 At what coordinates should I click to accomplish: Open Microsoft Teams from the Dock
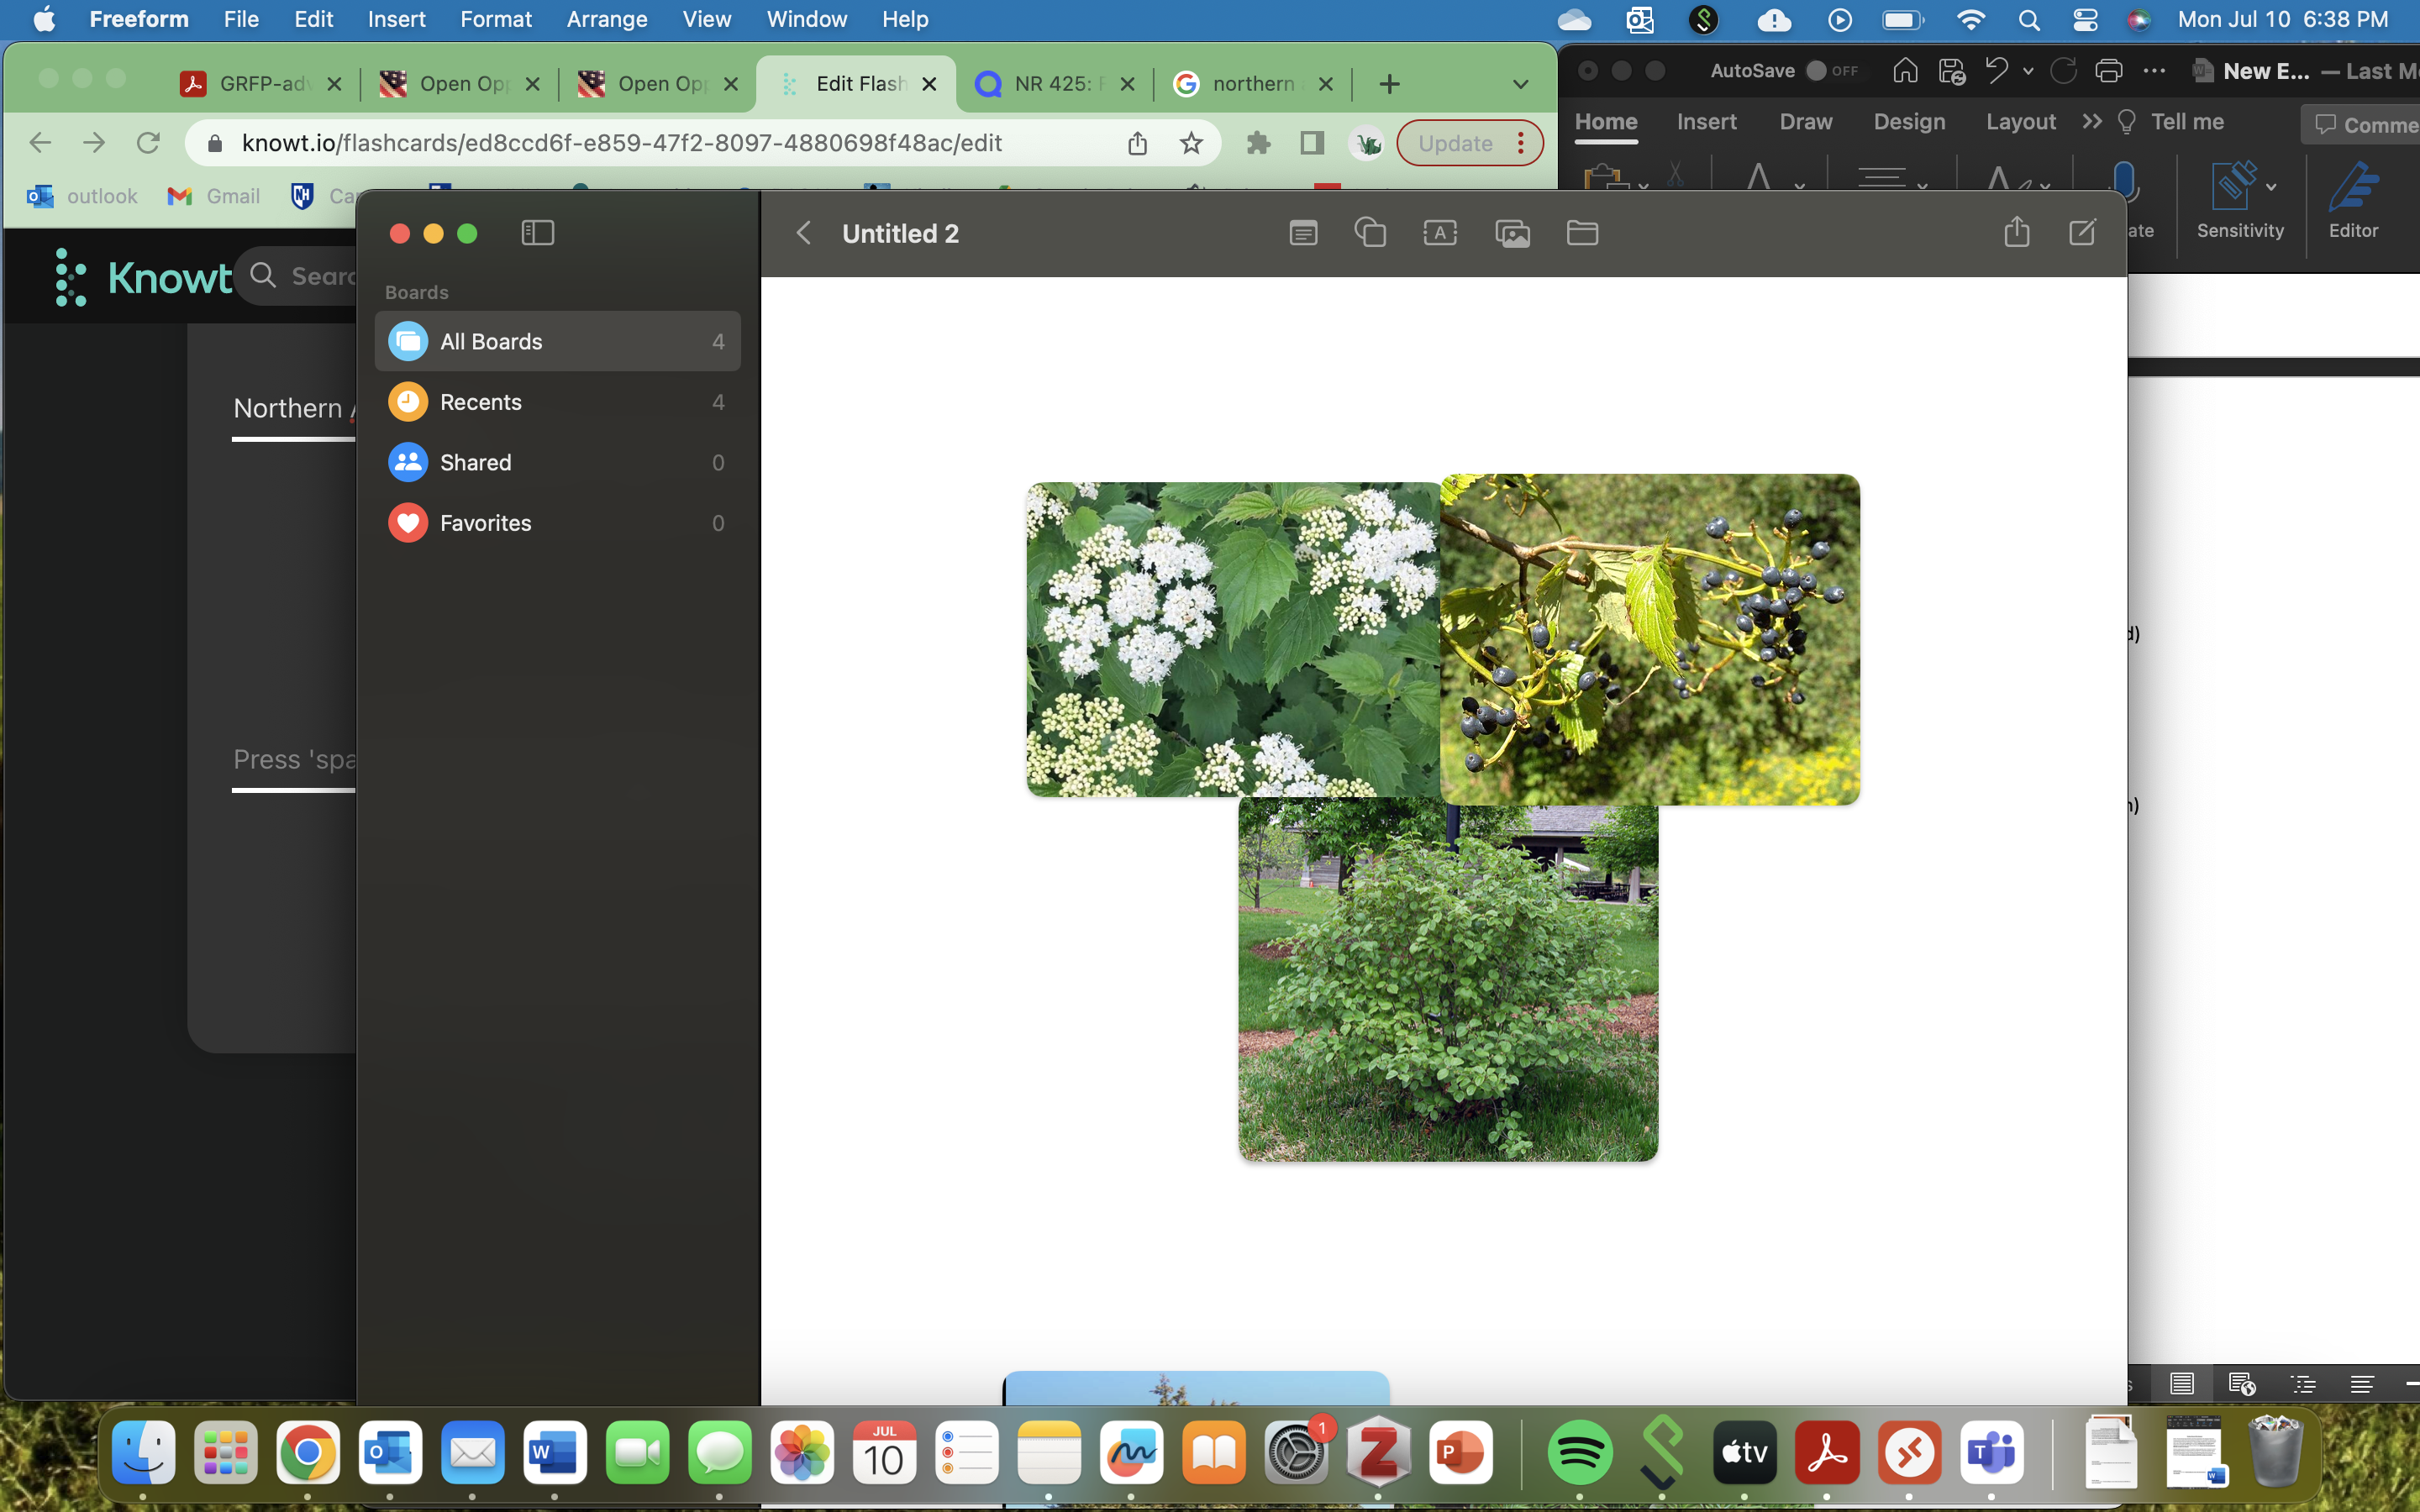(x=1991, y=1452)
